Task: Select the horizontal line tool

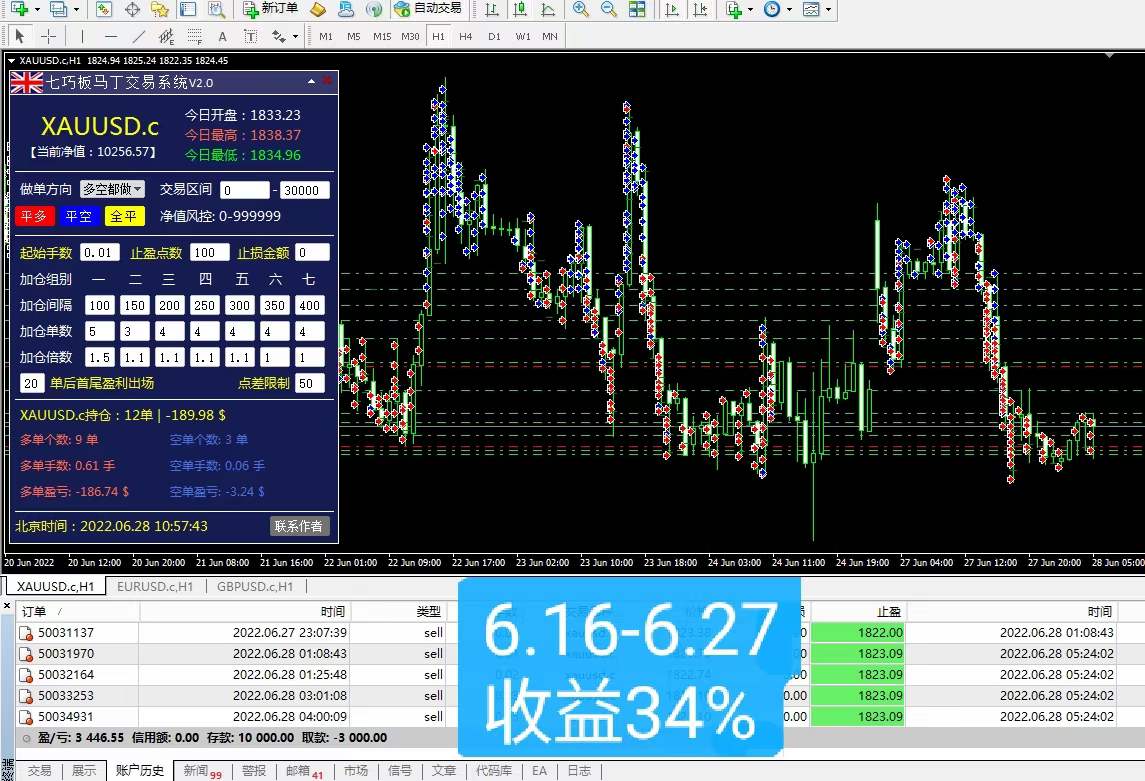Action: tap(110, 36)
